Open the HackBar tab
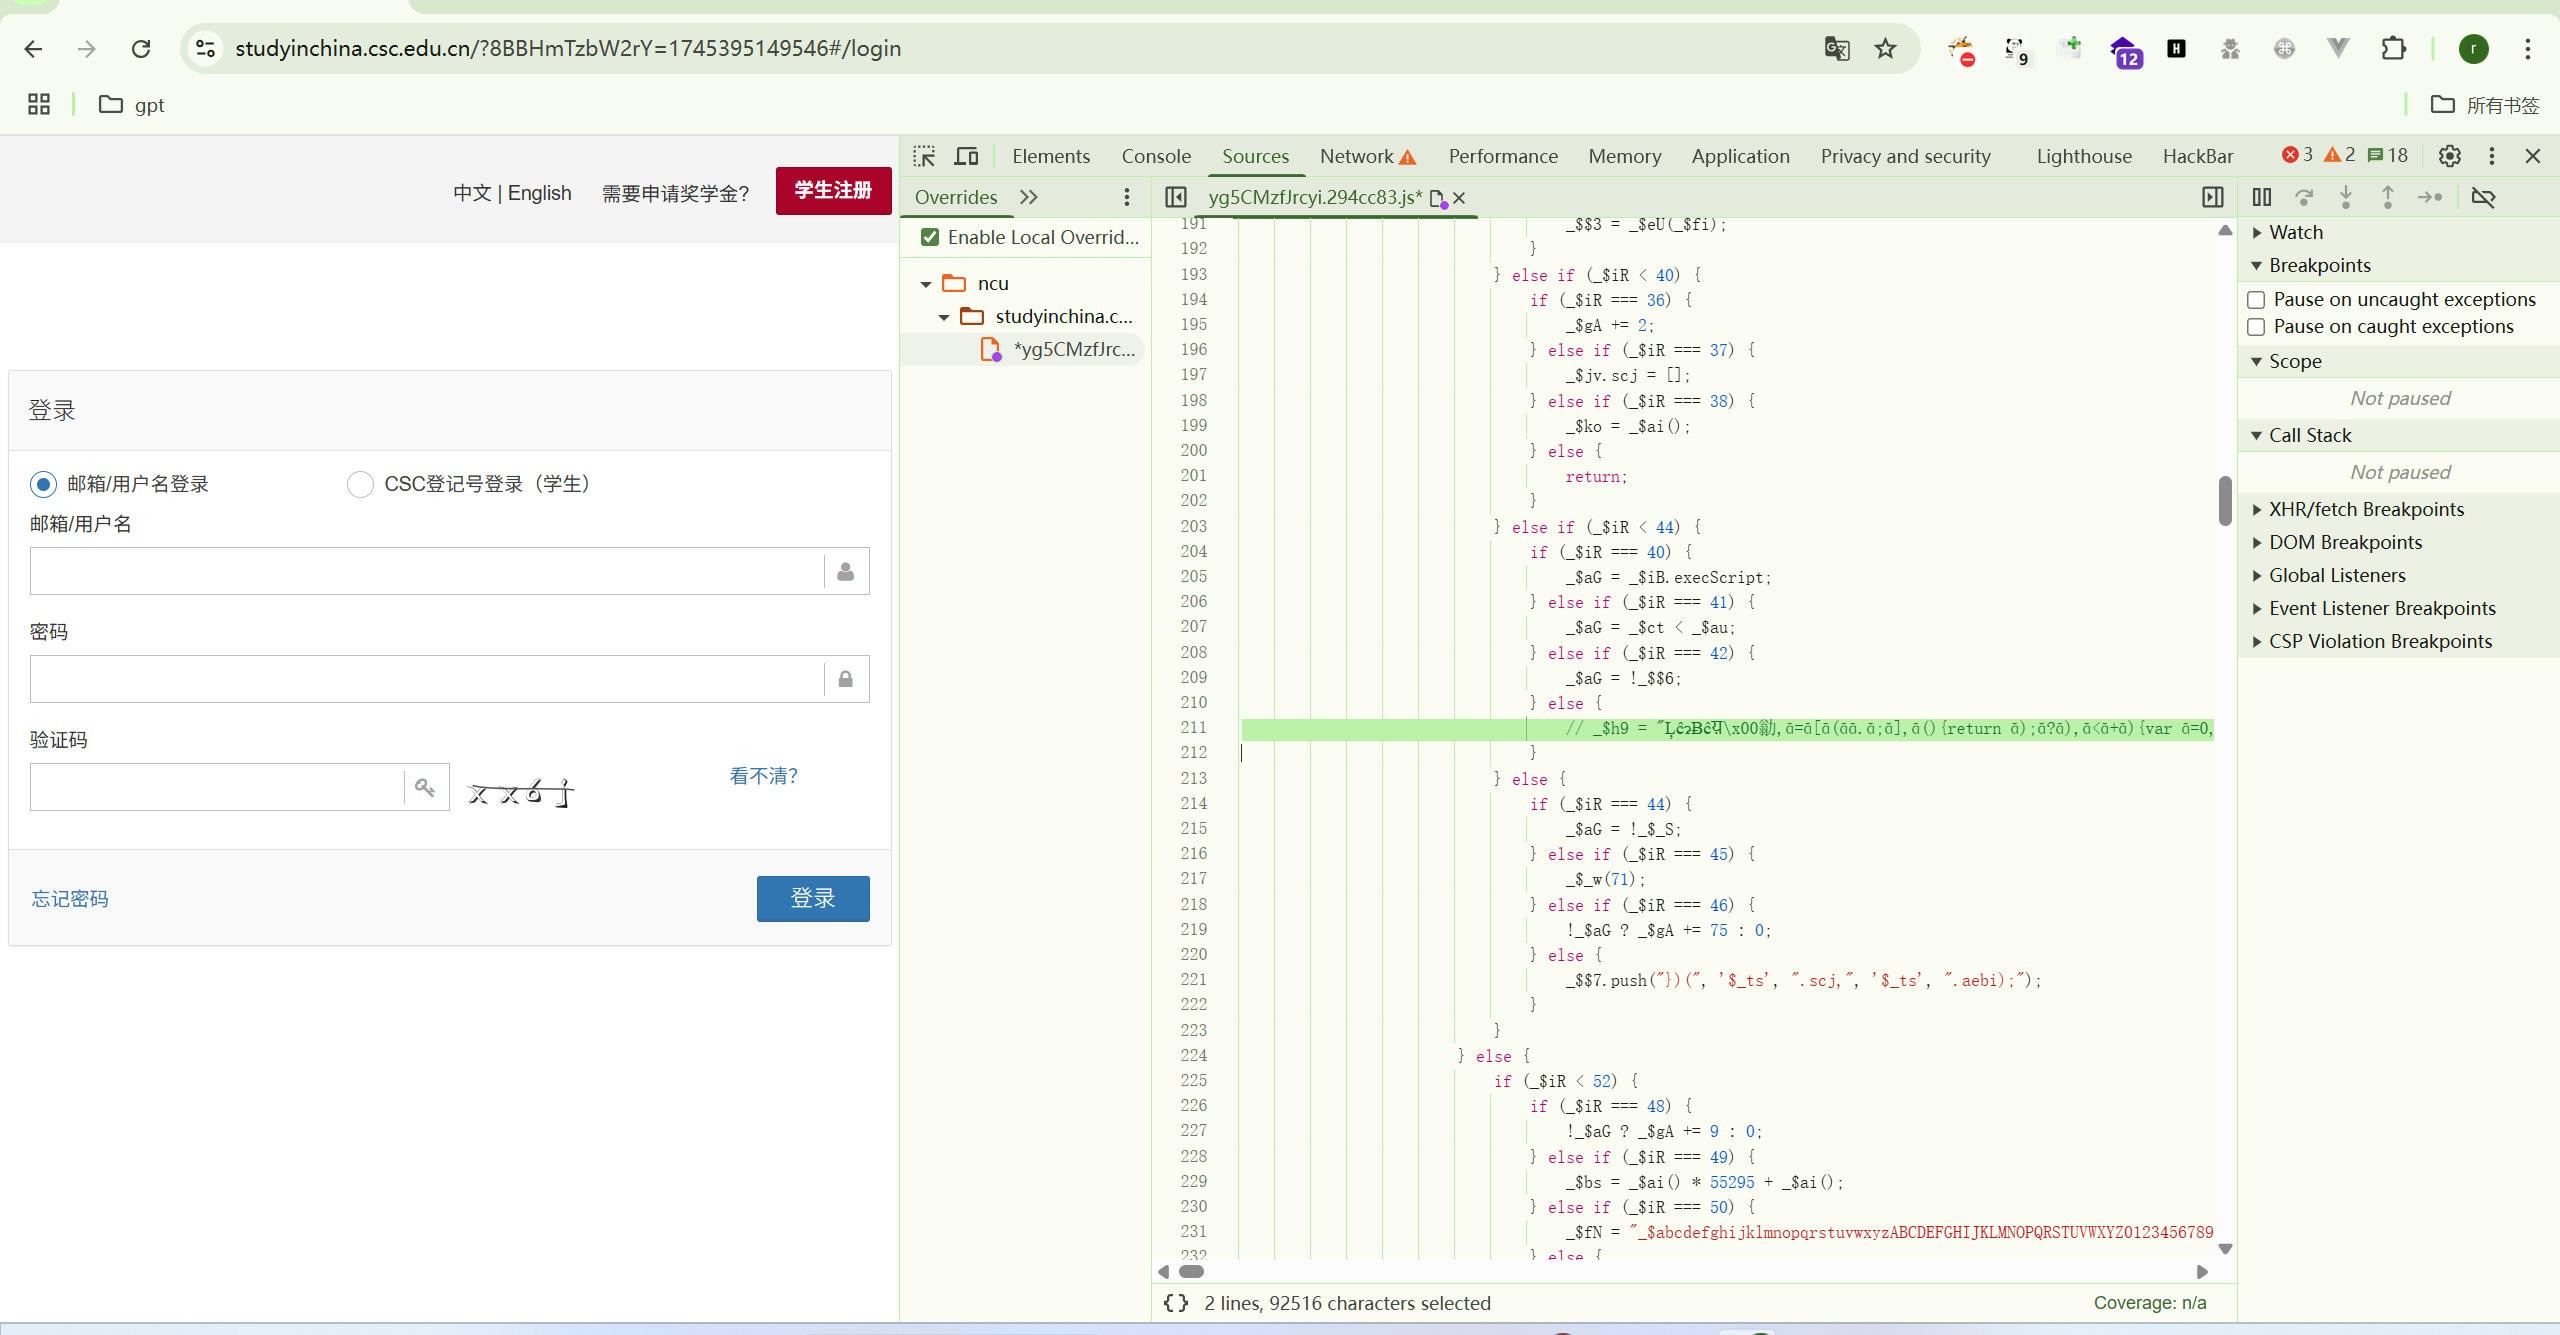Viewport: 2560px width, 1335px height. click(x=2197, y=156)
